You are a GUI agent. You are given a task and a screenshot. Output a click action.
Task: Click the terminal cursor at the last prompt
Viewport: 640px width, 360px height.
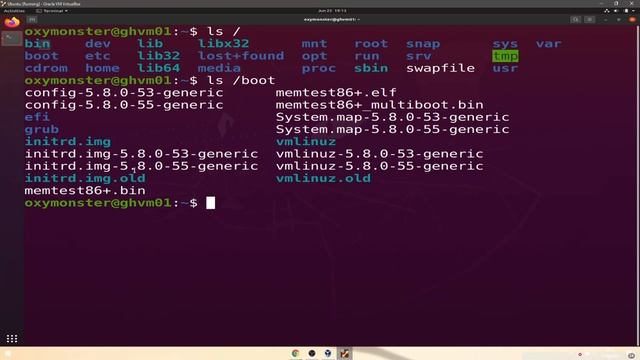[x=211, y=203]
